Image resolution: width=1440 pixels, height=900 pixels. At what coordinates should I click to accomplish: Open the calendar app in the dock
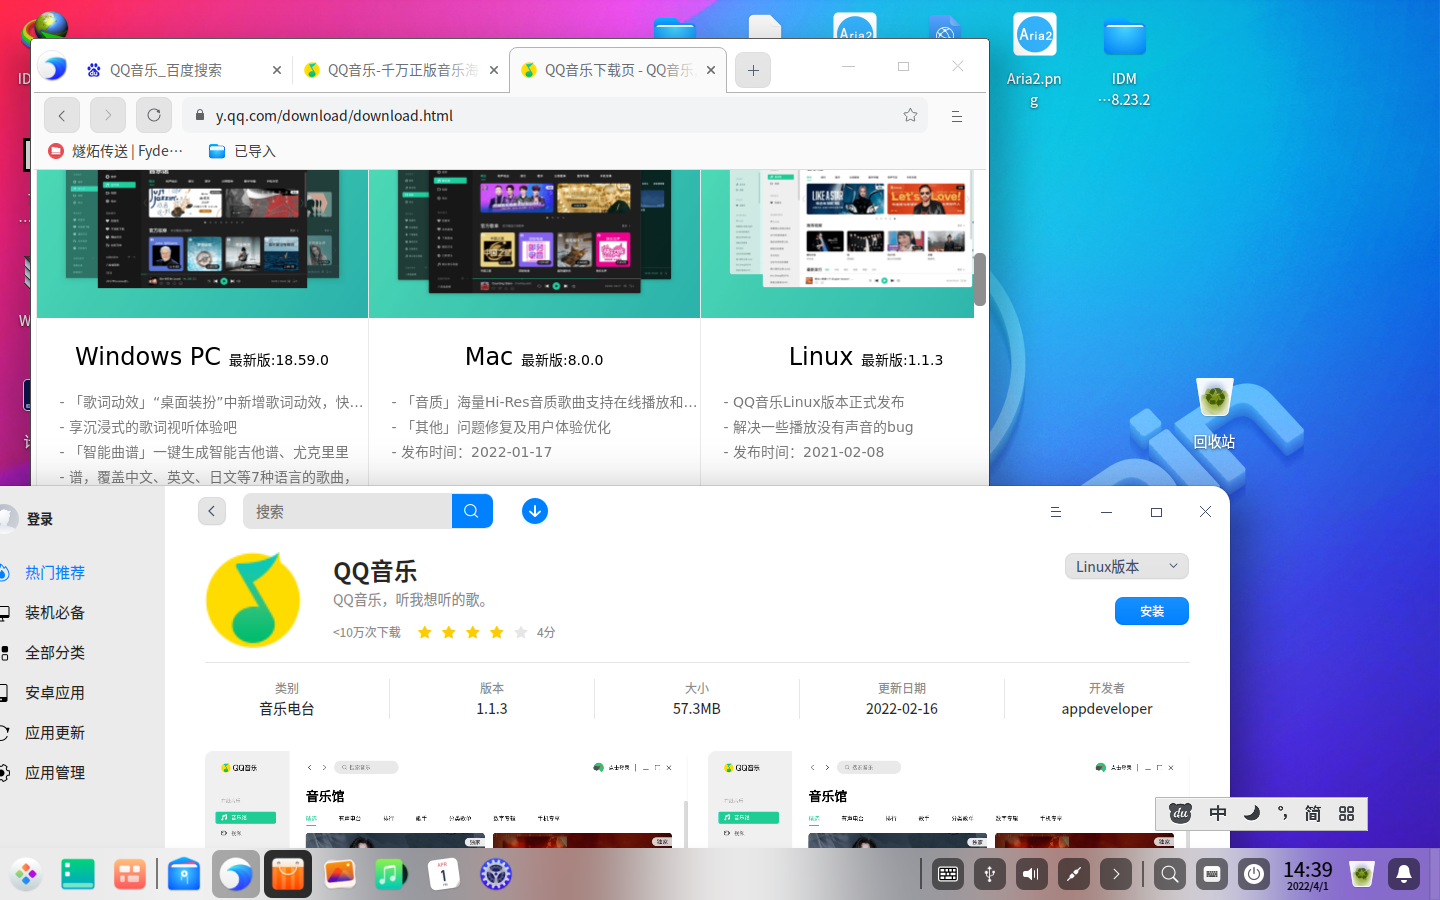tap(443, 875)
